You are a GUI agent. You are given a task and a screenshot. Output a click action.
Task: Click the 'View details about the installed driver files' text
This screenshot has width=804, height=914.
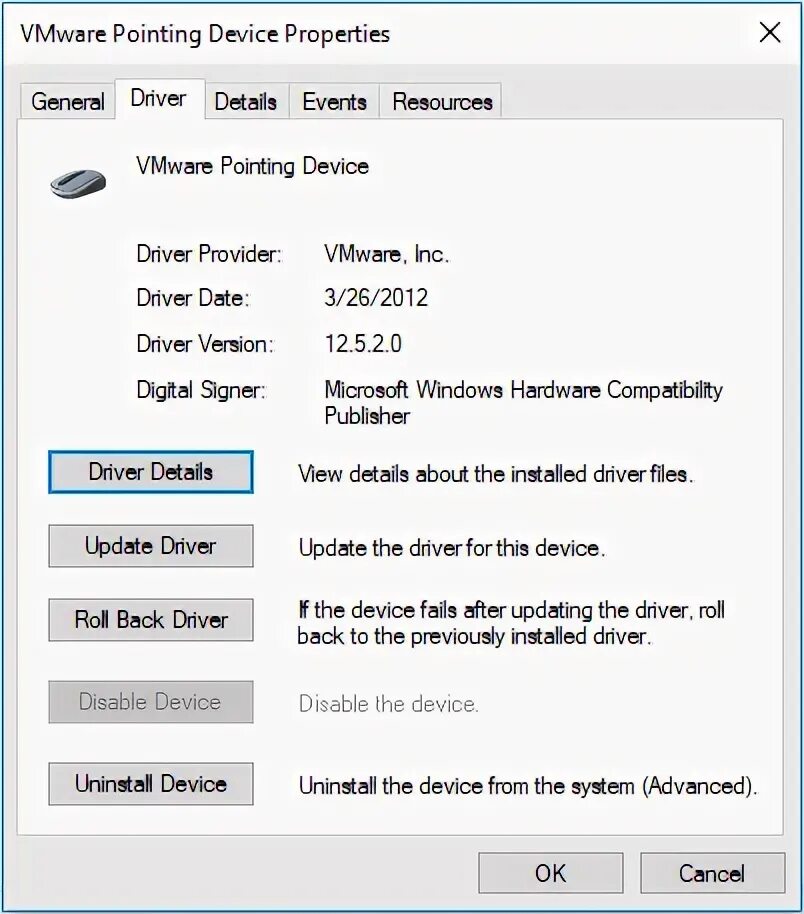496,474
